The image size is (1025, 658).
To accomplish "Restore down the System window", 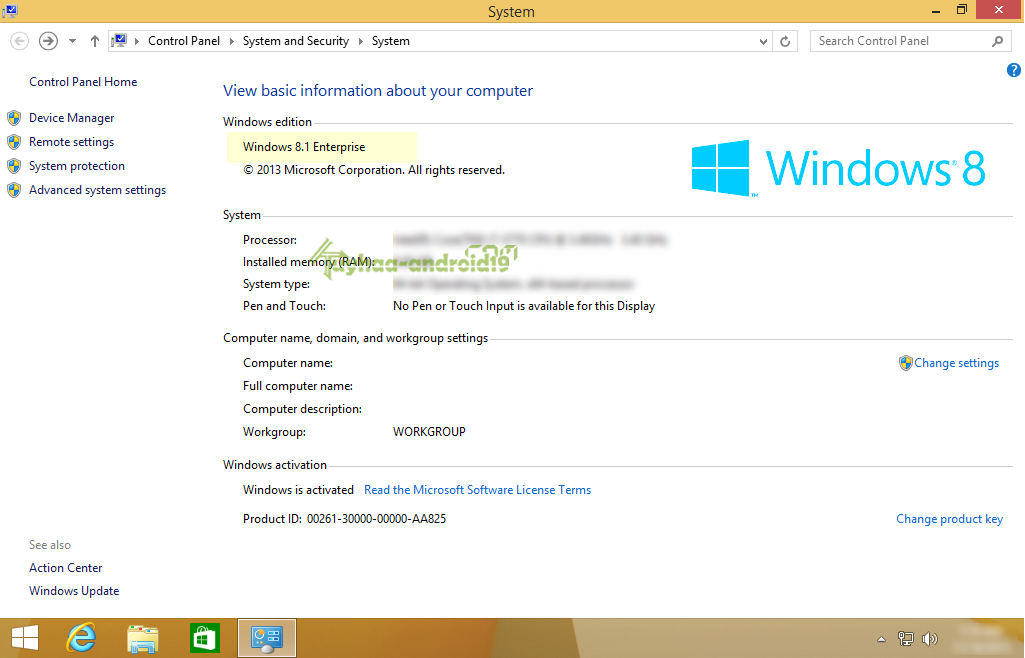I will [962, 10].
